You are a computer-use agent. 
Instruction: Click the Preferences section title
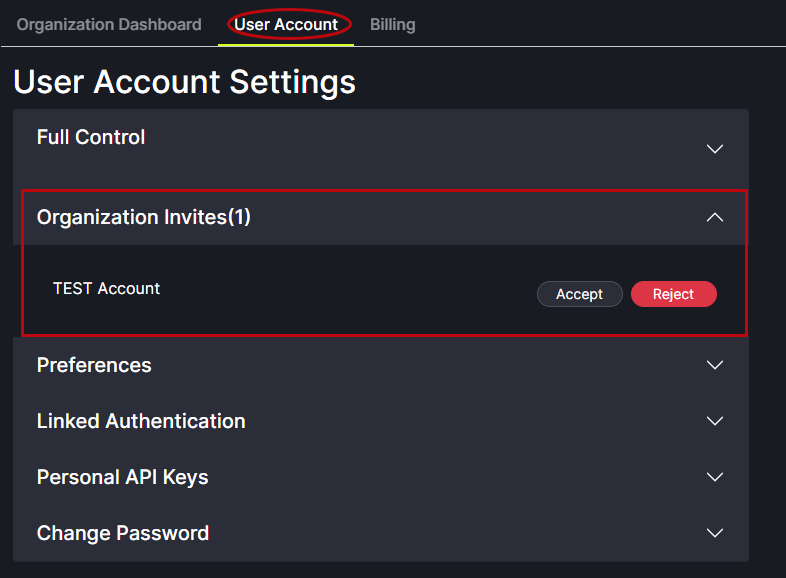pyautogui.click(x=94, y=365)
